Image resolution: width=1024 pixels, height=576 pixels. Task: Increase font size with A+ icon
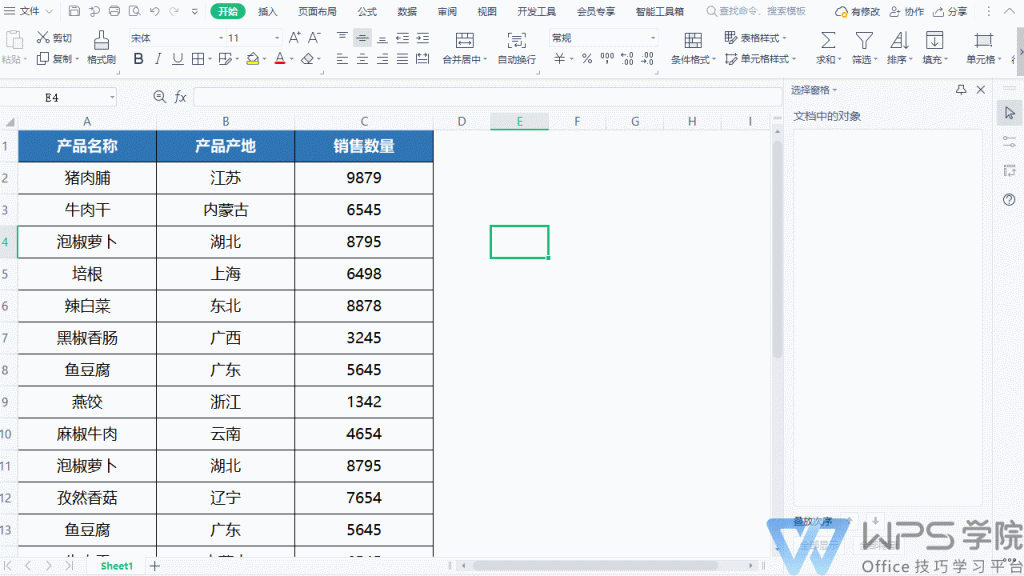pyautogui.click(x=295, y=38)
